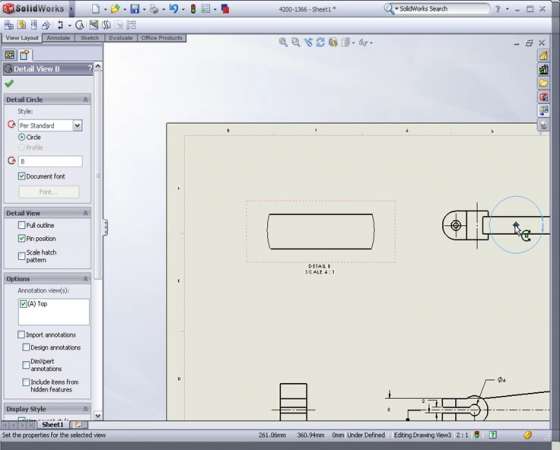Click the Standard 3 View toolbar icon

pos(9,25)
